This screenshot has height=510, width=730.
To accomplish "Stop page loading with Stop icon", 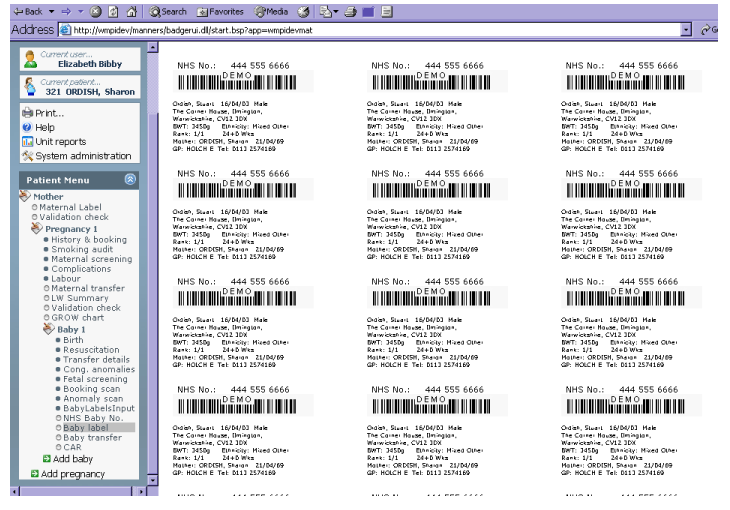I will tap(95, 12).
